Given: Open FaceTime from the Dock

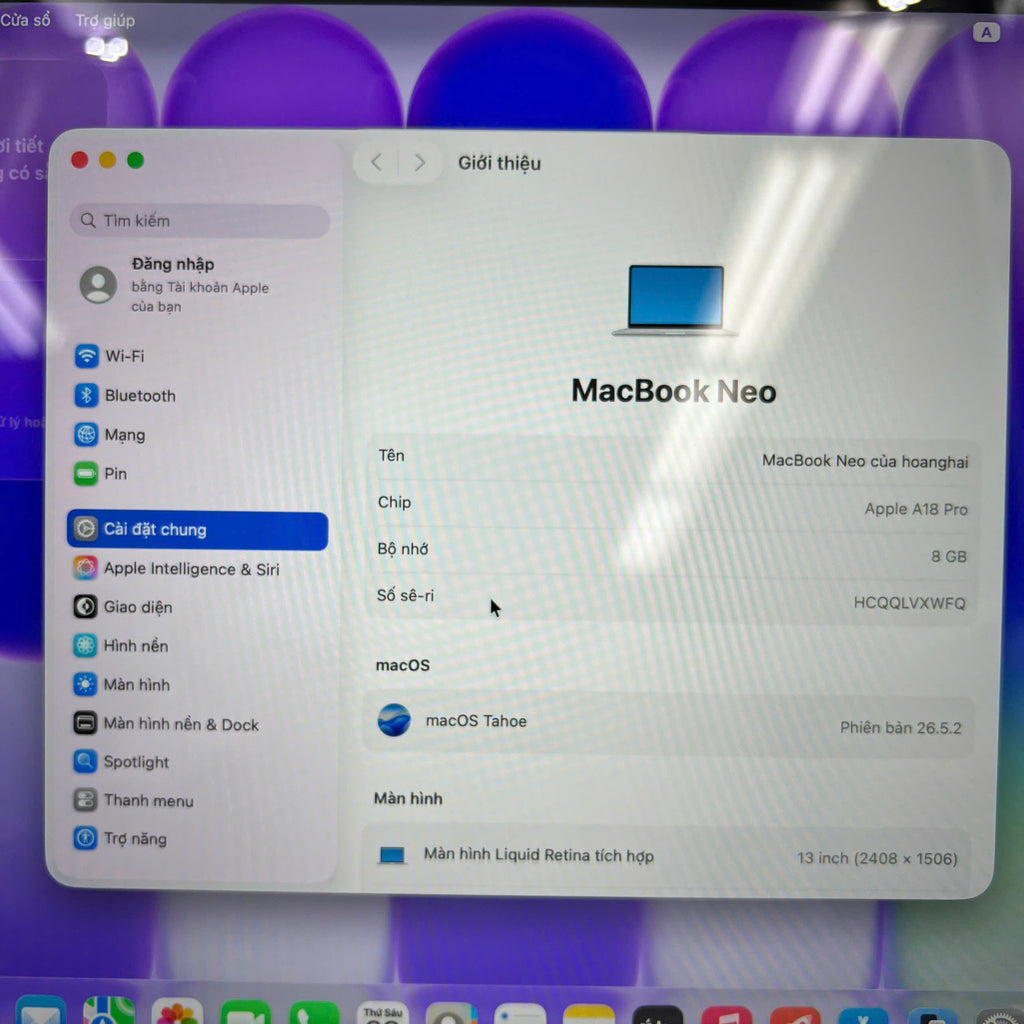Looking at the screenshot, I should (246, 1012).
